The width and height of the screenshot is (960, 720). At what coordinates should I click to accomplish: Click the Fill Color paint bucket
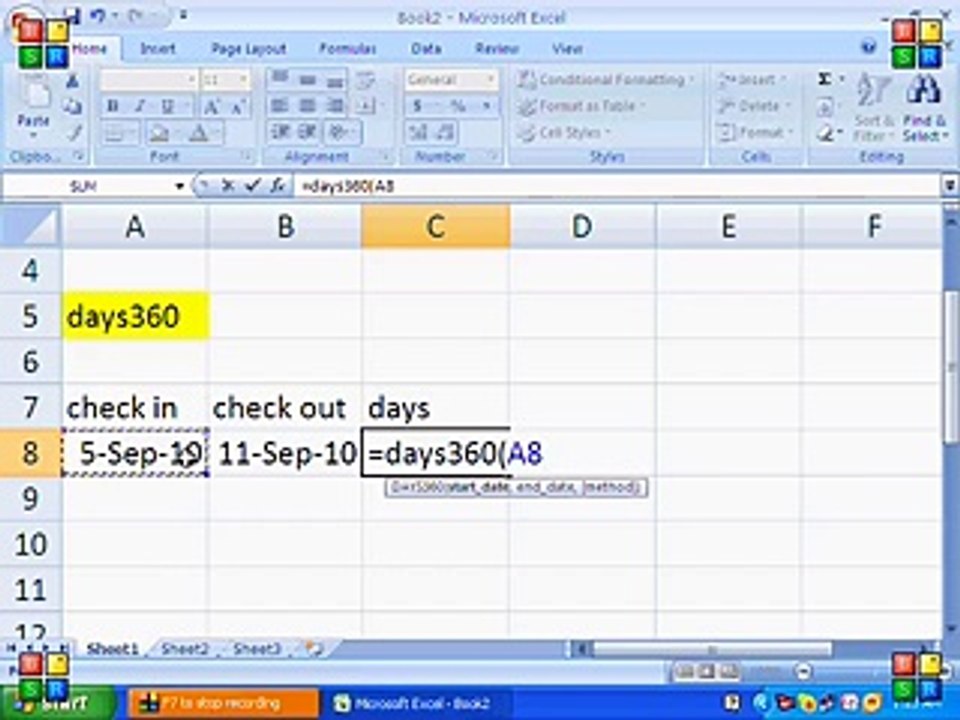pos(159,132)
